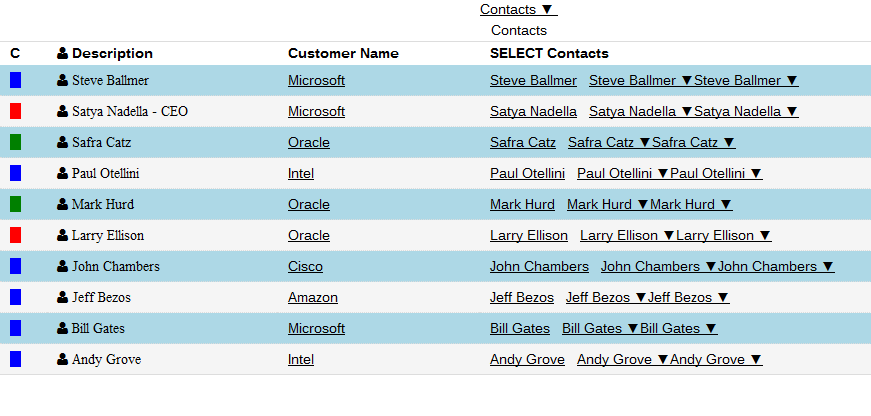This screenshot has width=871, height=416.
Task: Expand the second Bill Gates dropdown
Action: 679,328
